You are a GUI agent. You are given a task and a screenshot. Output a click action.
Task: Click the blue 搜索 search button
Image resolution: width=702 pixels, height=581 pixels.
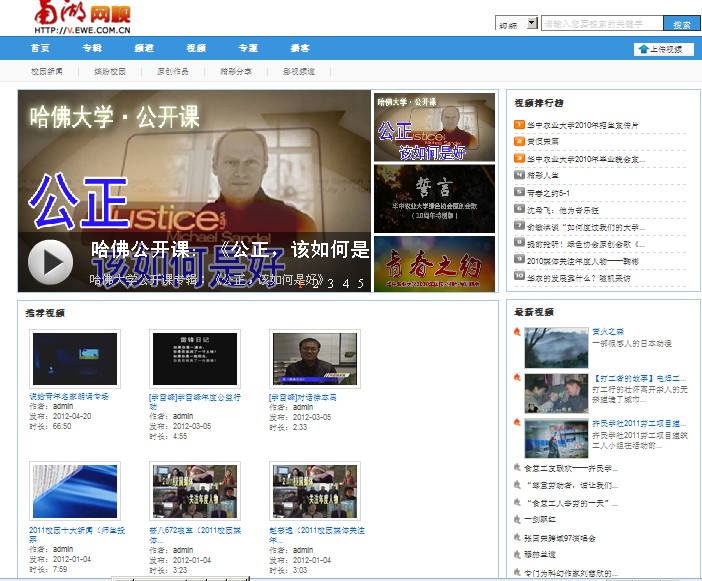[x=681, y=24]
